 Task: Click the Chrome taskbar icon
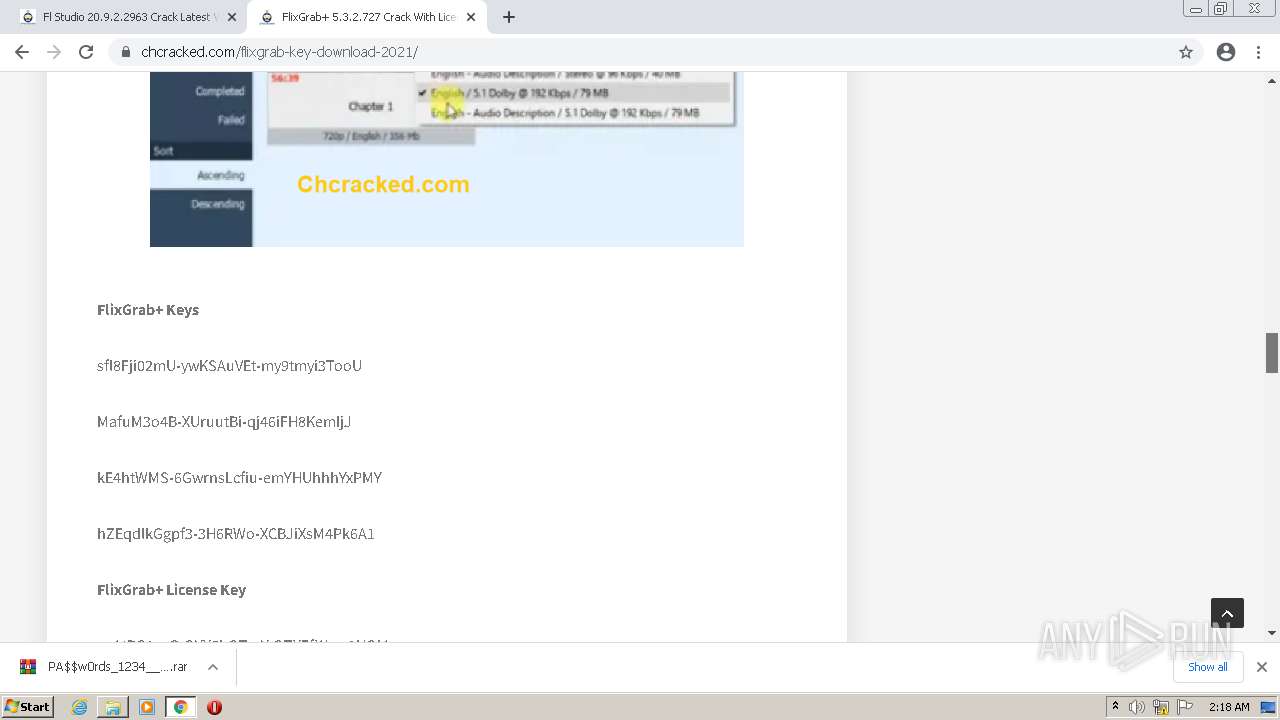180,707
